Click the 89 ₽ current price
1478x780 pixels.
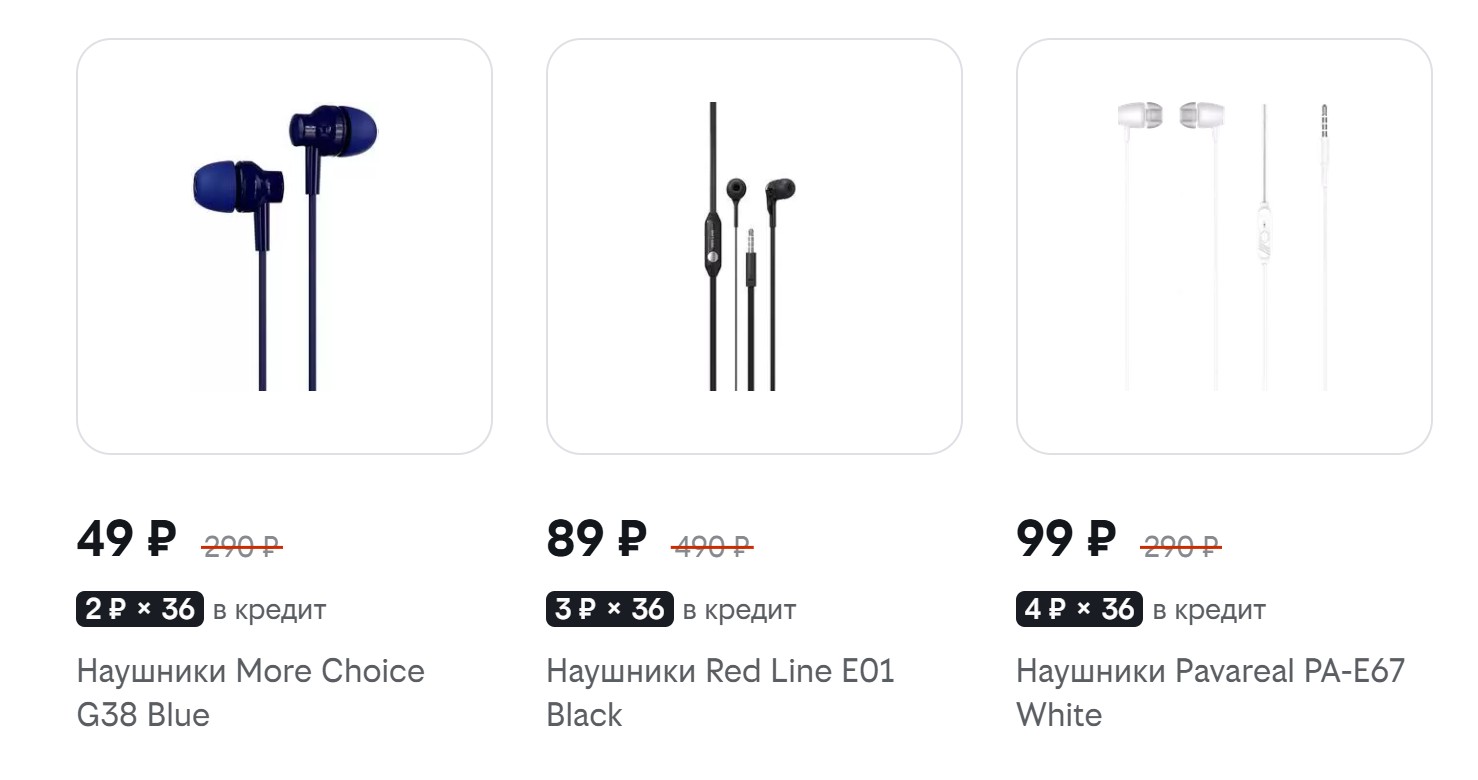(x=596, y=540)
